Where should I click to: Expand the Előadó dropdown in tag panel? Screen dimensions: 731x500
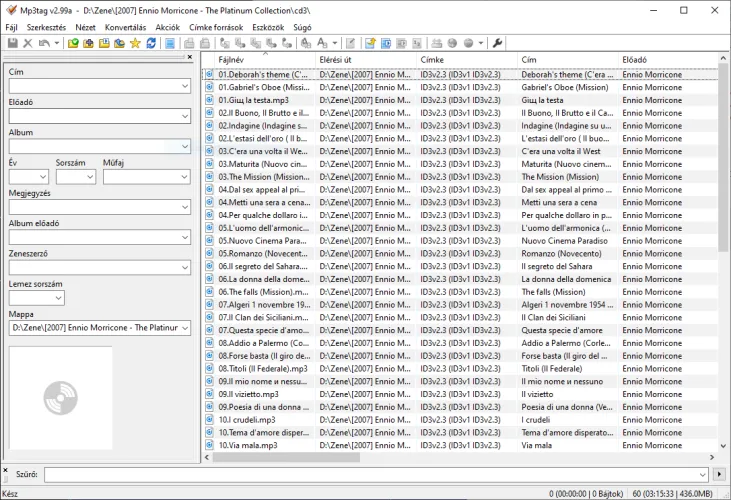(x=184, y=117)
